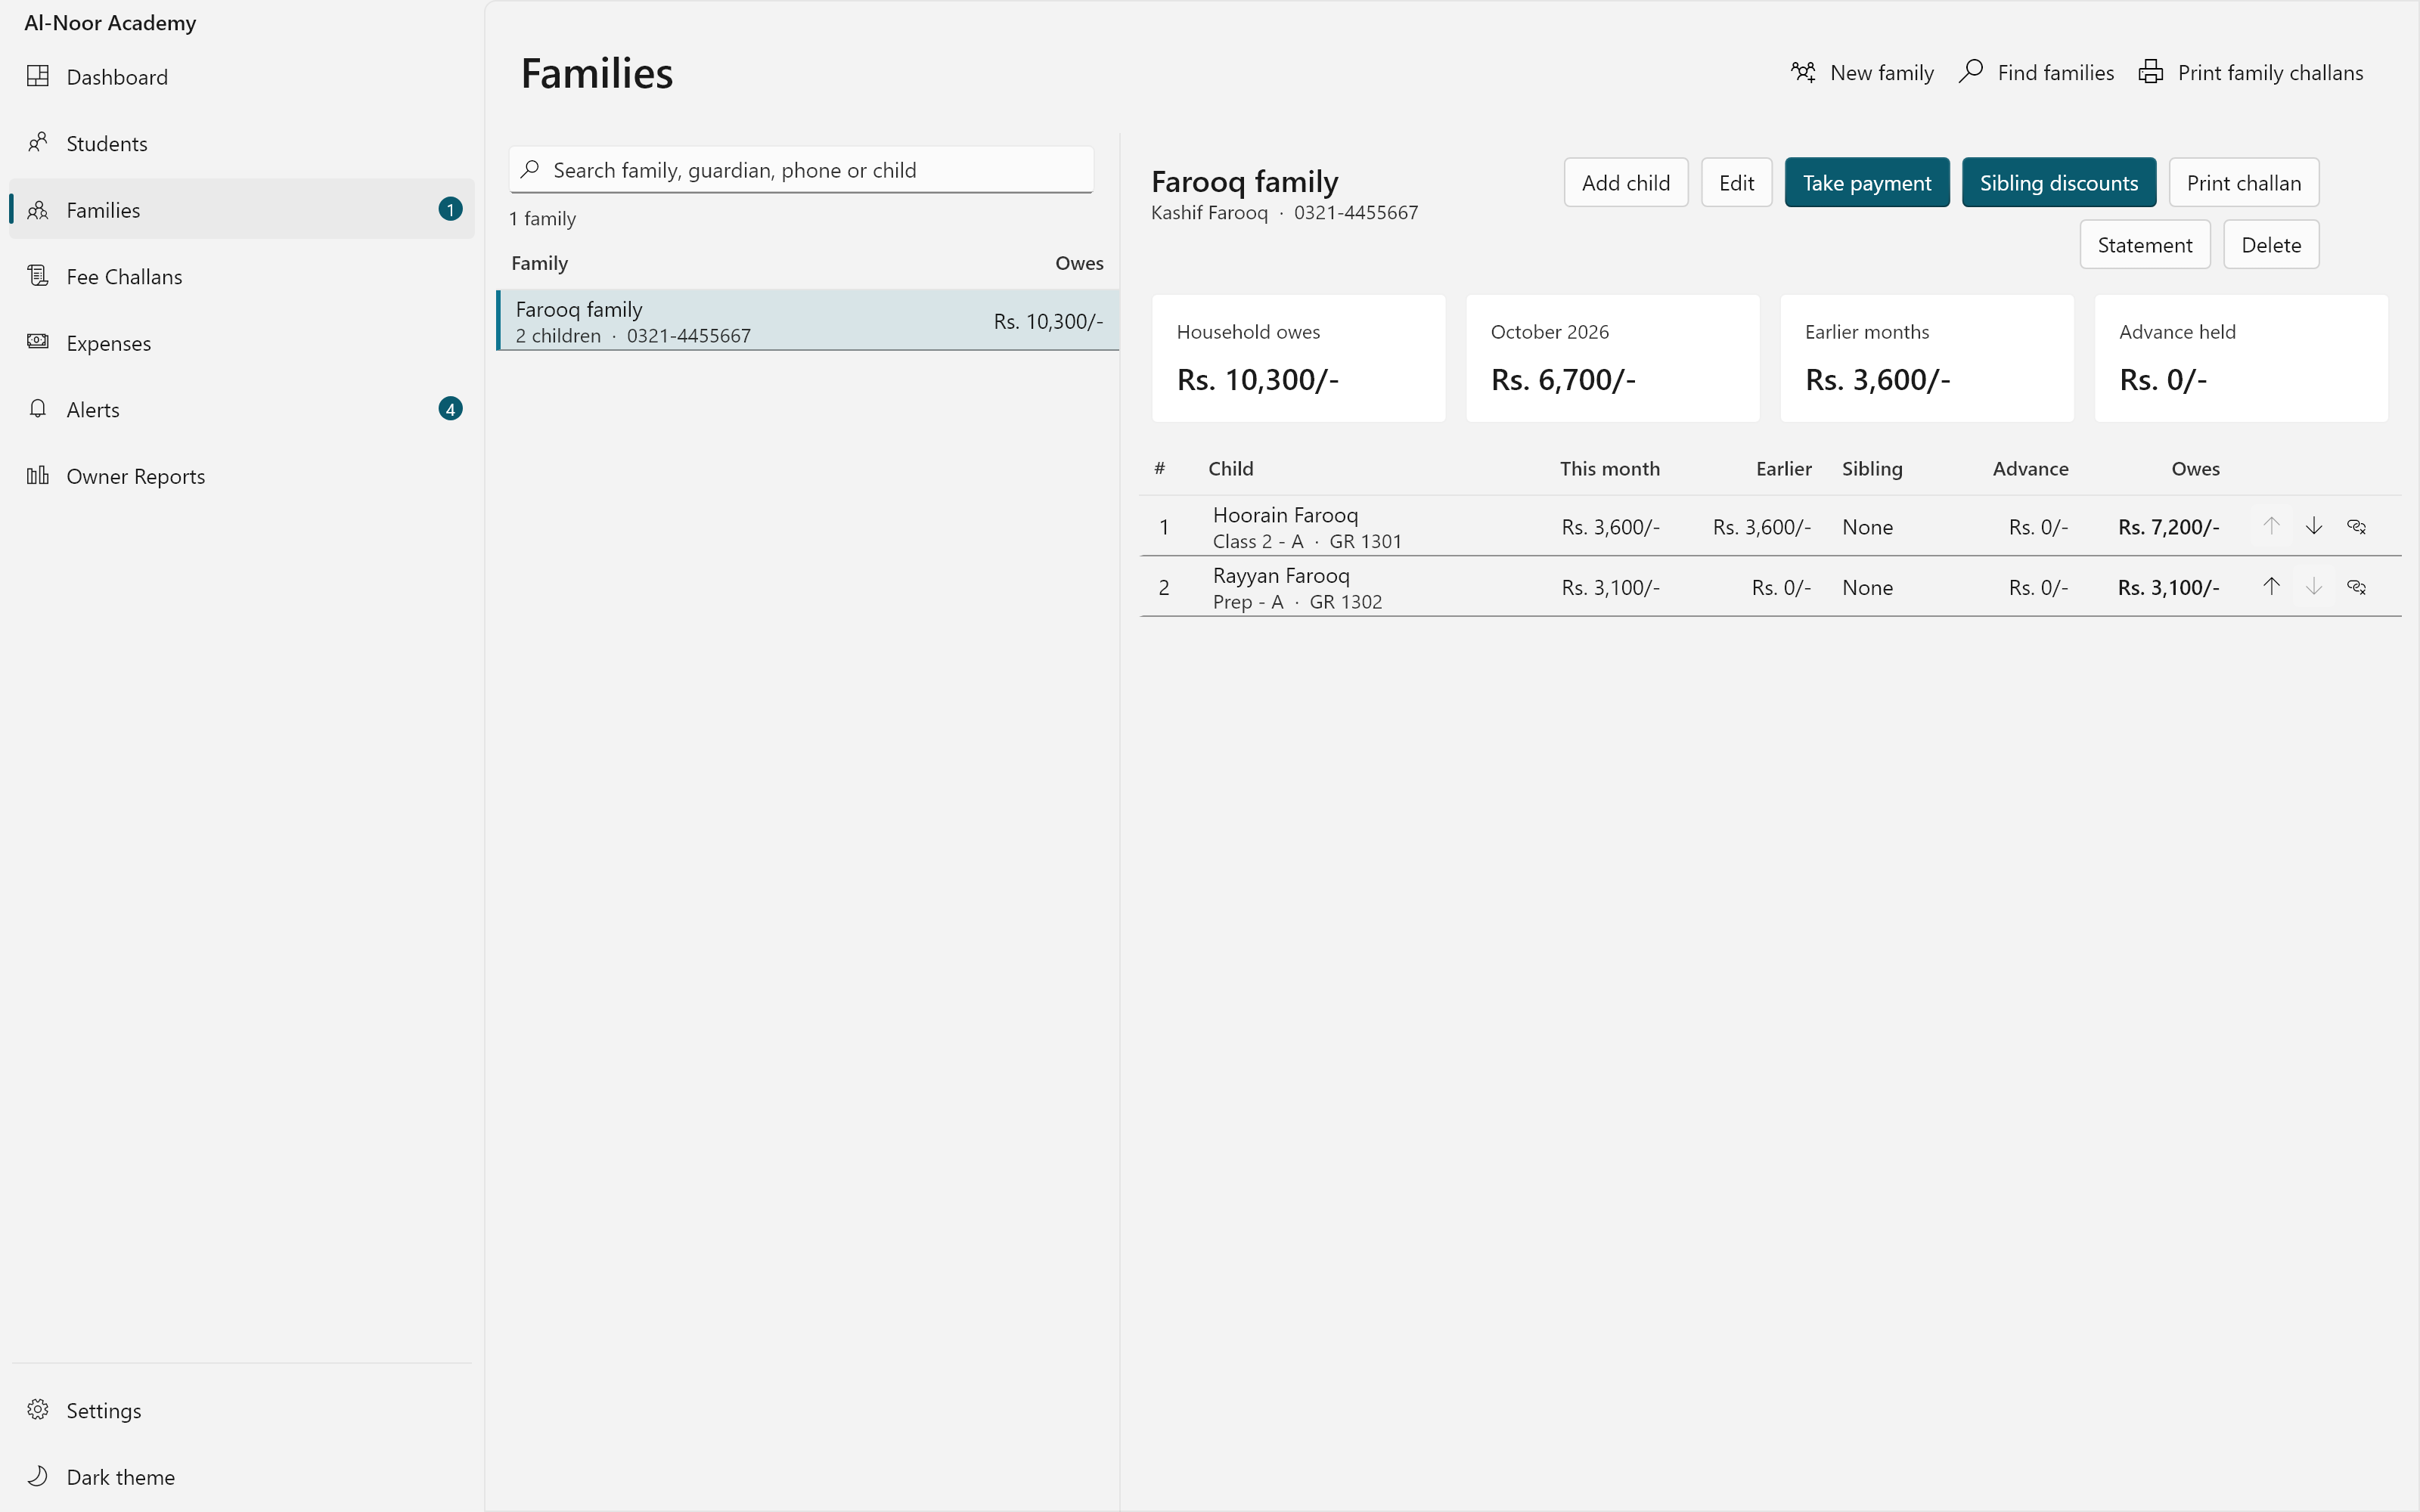This screenshot has width=2420, height=1512.
Task: Move Rayyan Farooq up with arrow icon
Action: [x=2271, y=587]
